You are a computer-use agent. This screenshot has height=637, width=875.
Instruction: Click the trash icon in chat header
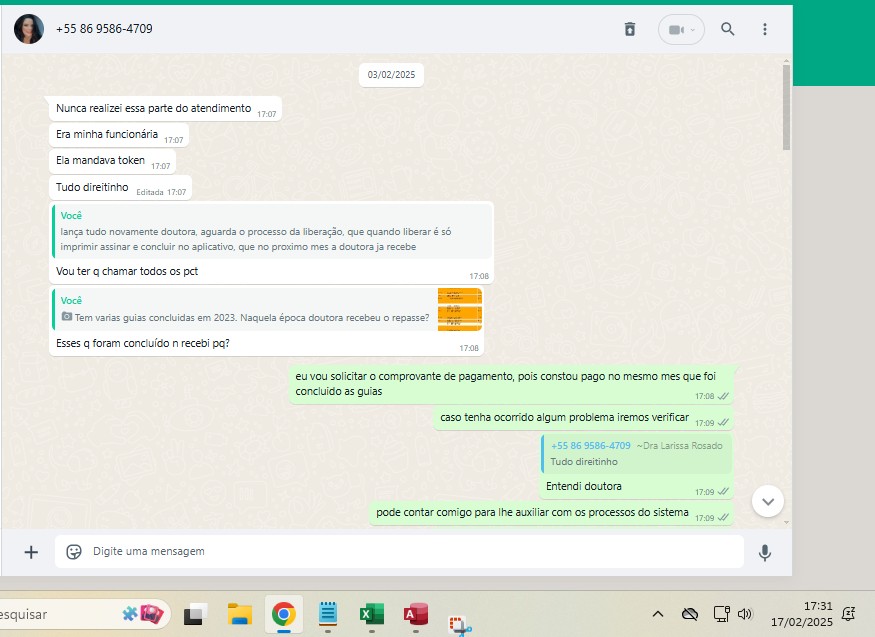click(x=629, y=29)
